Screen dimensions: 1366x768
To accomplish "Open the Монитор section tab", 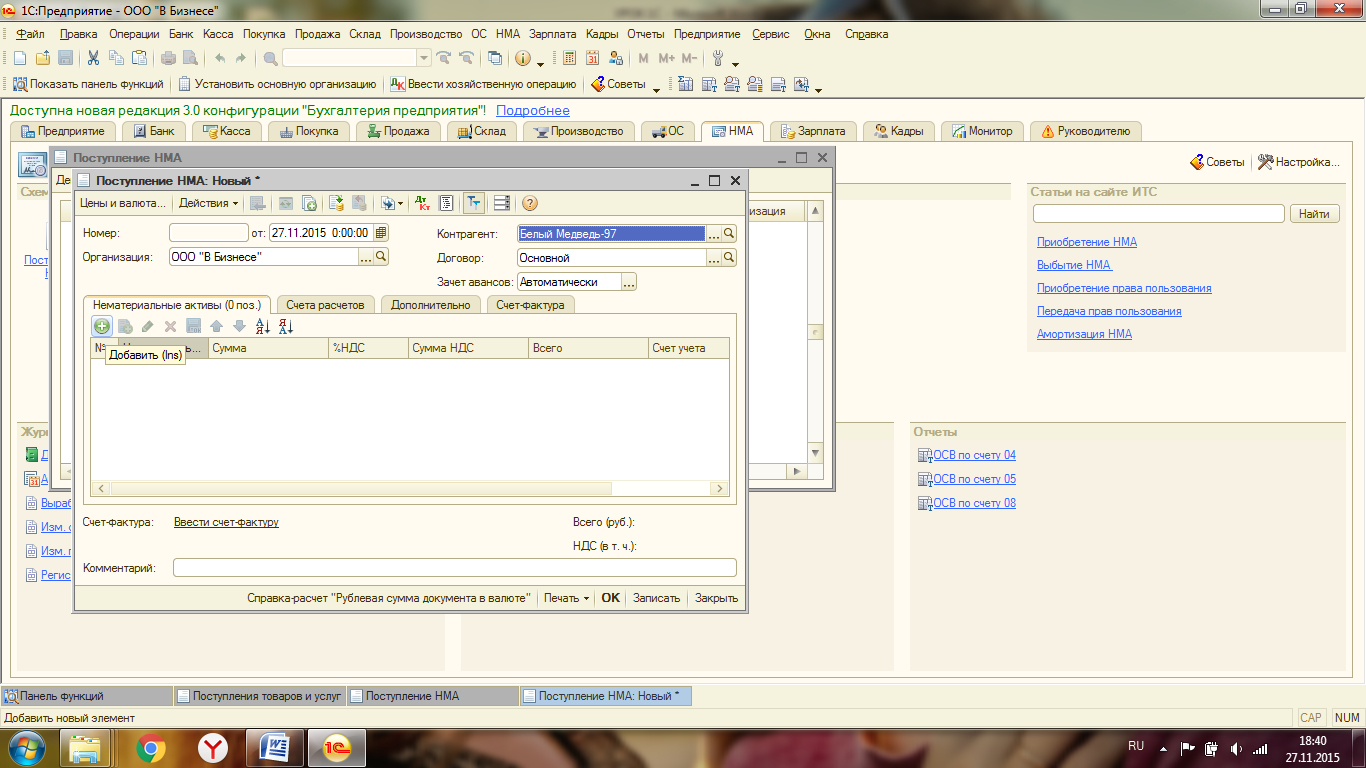I will (x=983, y=131).
